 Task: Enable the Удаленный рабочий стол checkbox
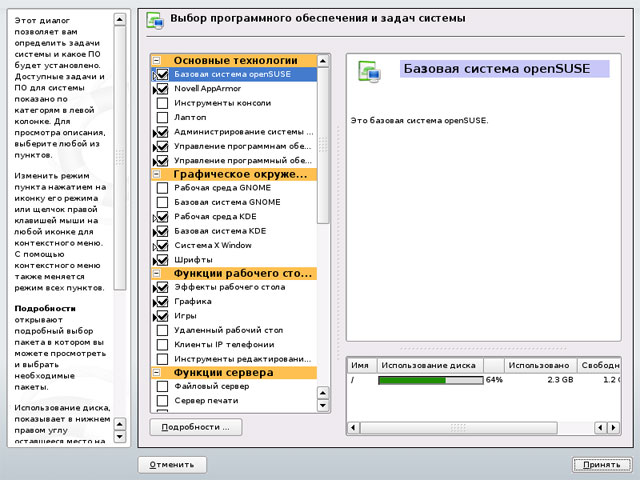pyautogui.click(x=162, y=330)
